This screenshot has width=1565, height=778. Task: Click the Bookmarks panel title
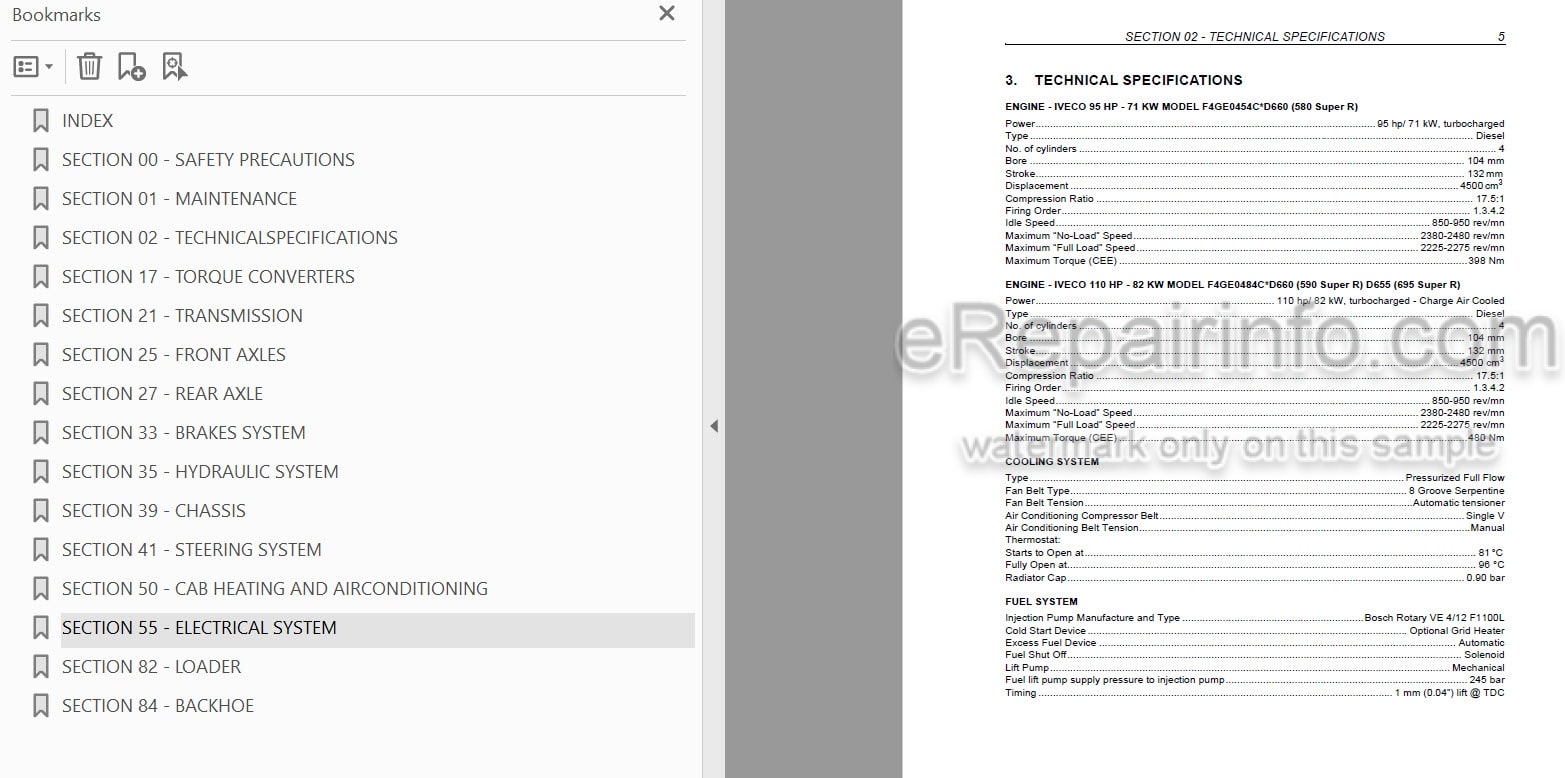pos(56,15)
